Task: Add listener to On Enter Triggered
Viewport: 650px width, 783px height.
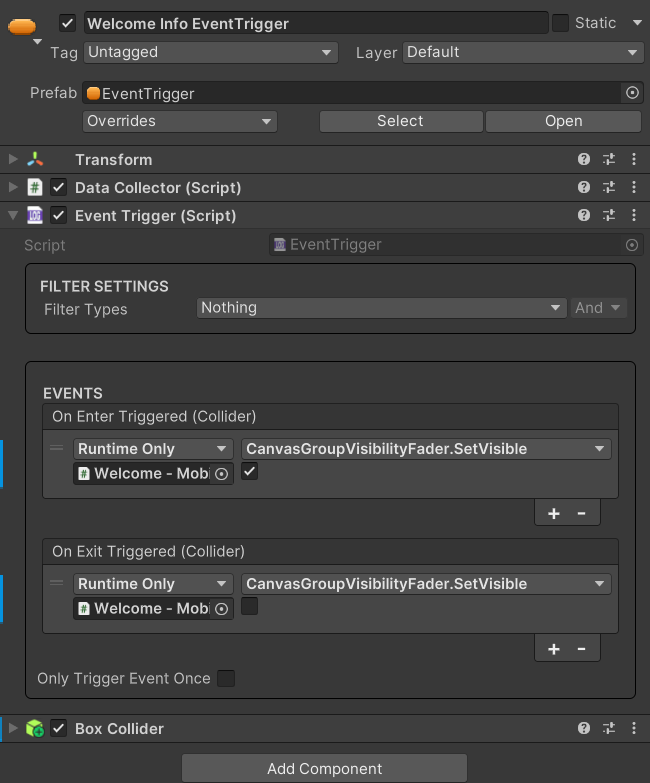Action: (554, 513)
